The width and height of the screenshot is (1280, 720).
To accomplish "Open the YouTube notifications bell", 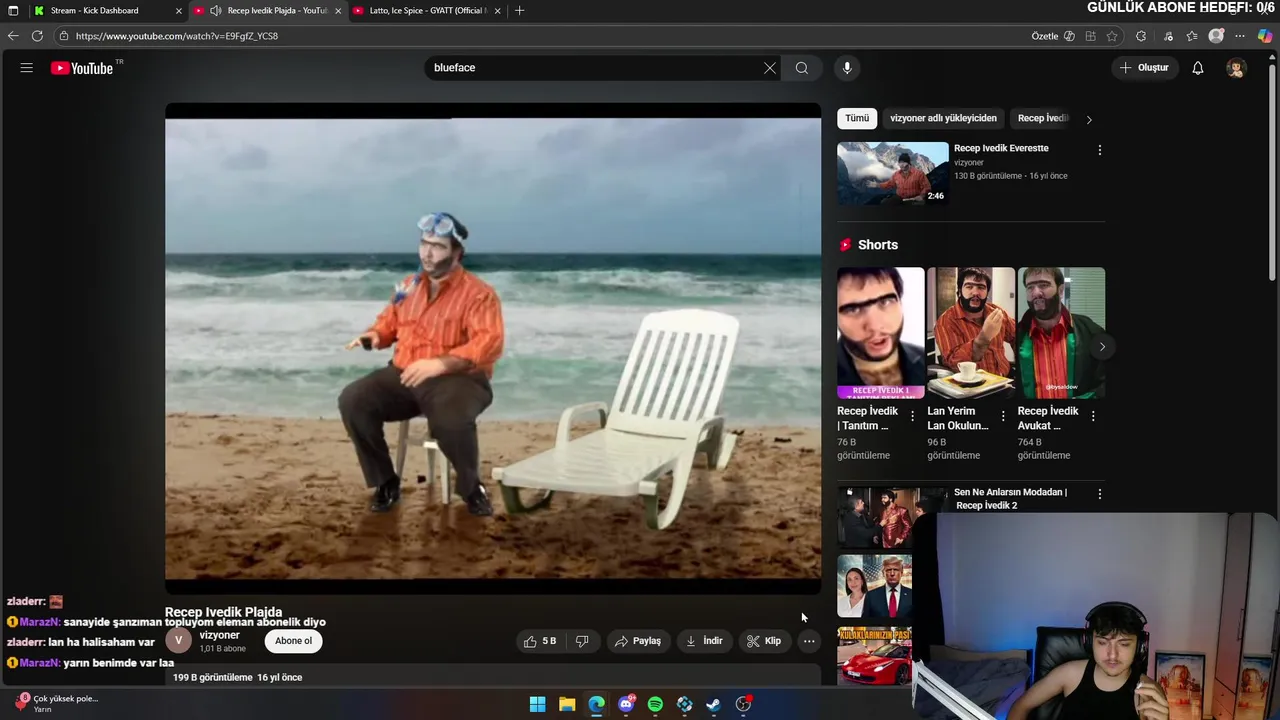I will pyautogui.click(x=1198, y=68).
